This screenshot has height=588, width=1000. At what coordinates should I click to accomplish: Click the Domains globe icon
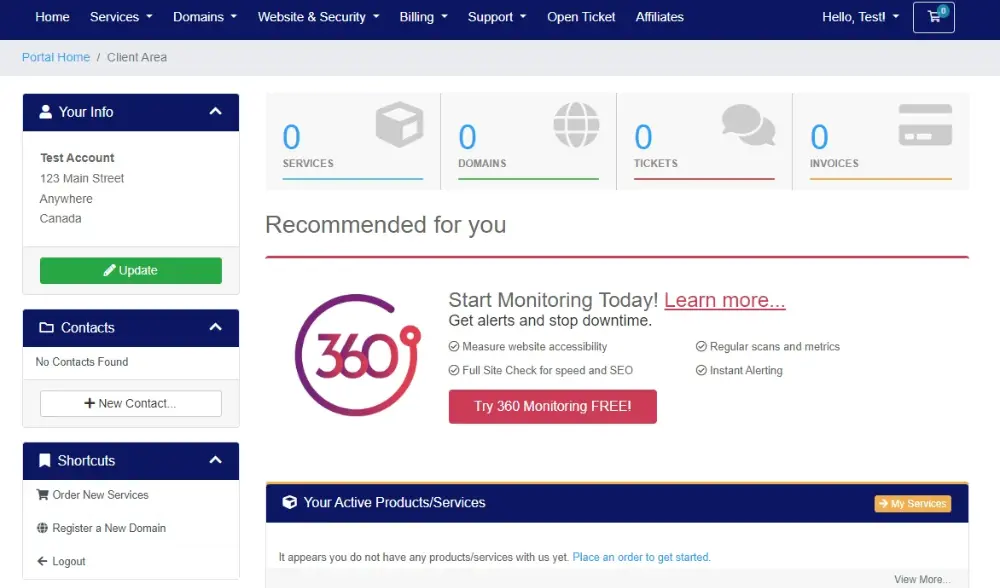click(x=576, y=126)
